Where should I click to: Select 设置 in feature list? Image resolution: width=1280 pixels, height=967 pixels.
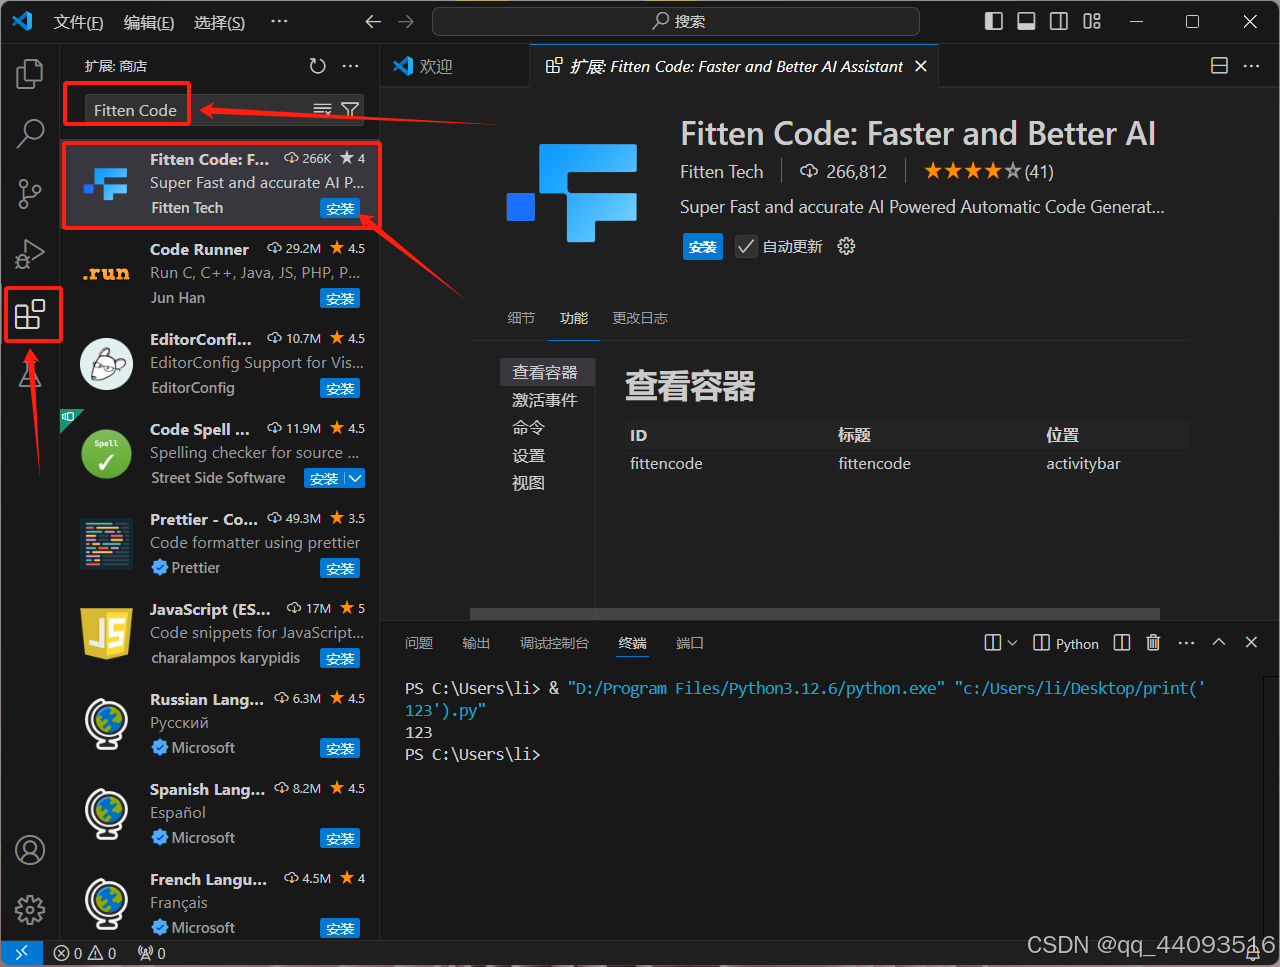coord(529,455)
